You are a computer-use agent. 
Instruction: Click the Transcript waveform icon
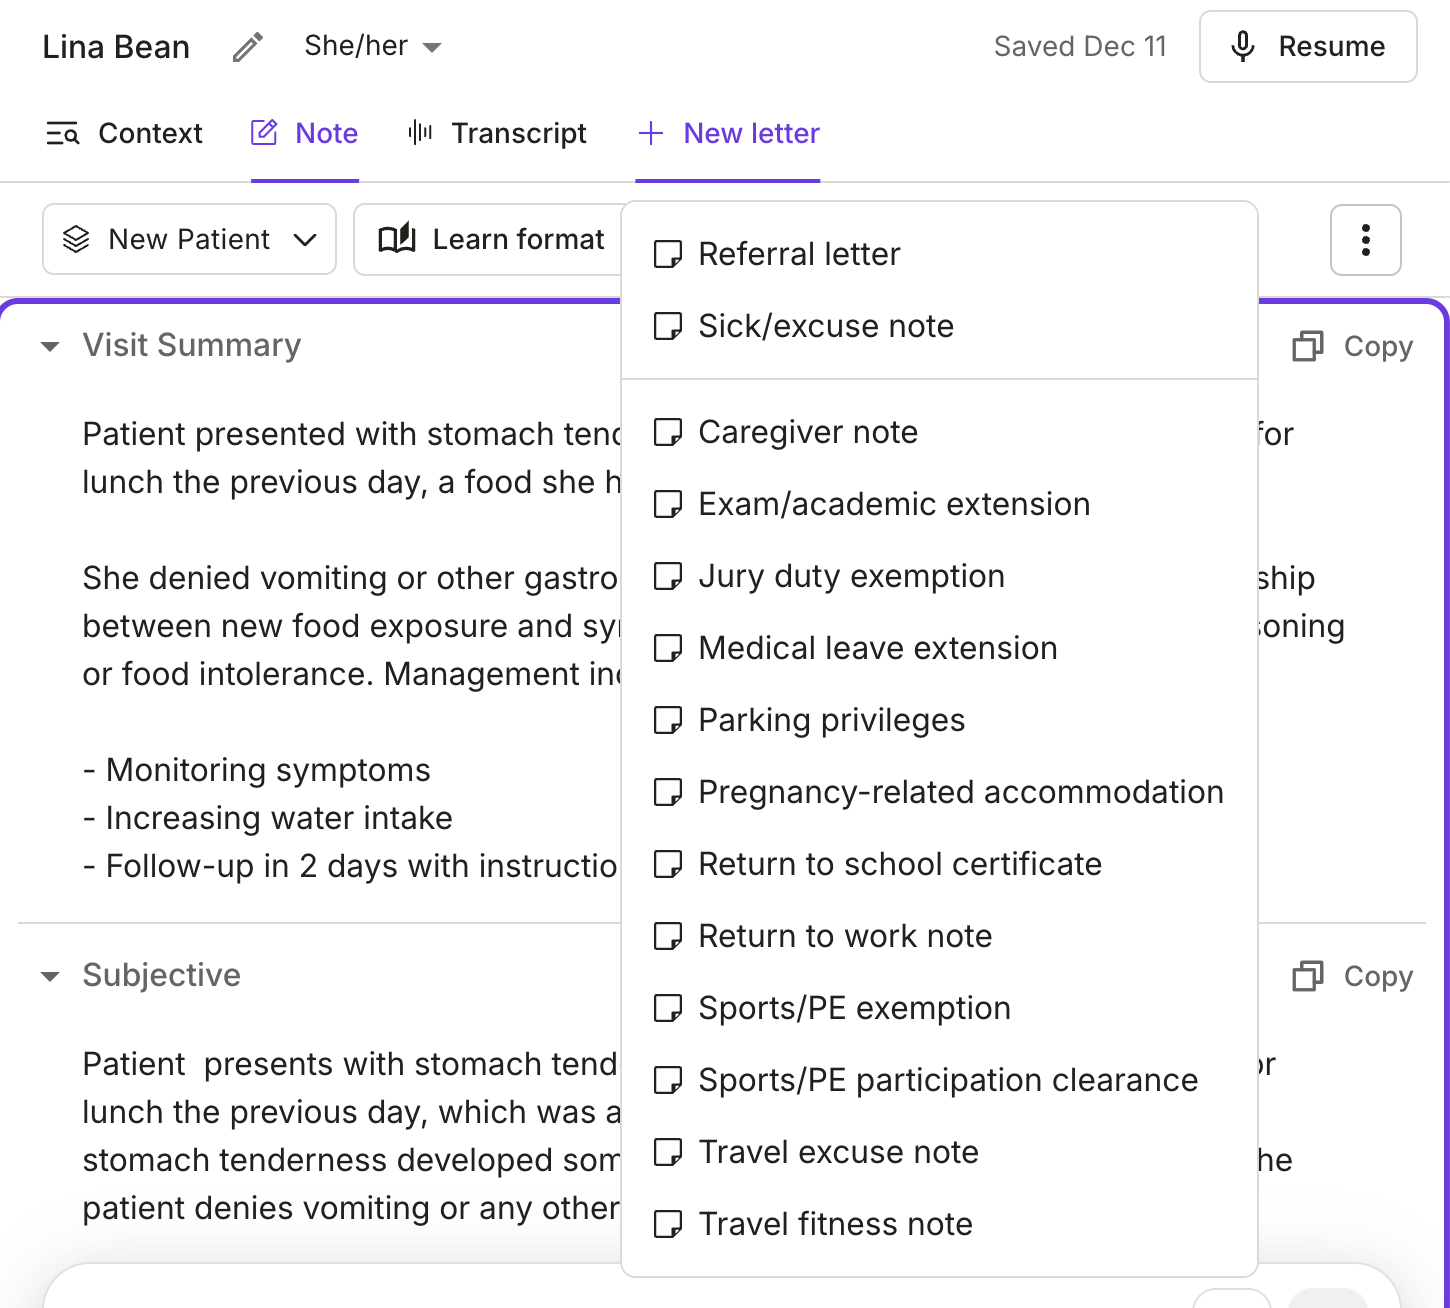[x=421, y=133]
